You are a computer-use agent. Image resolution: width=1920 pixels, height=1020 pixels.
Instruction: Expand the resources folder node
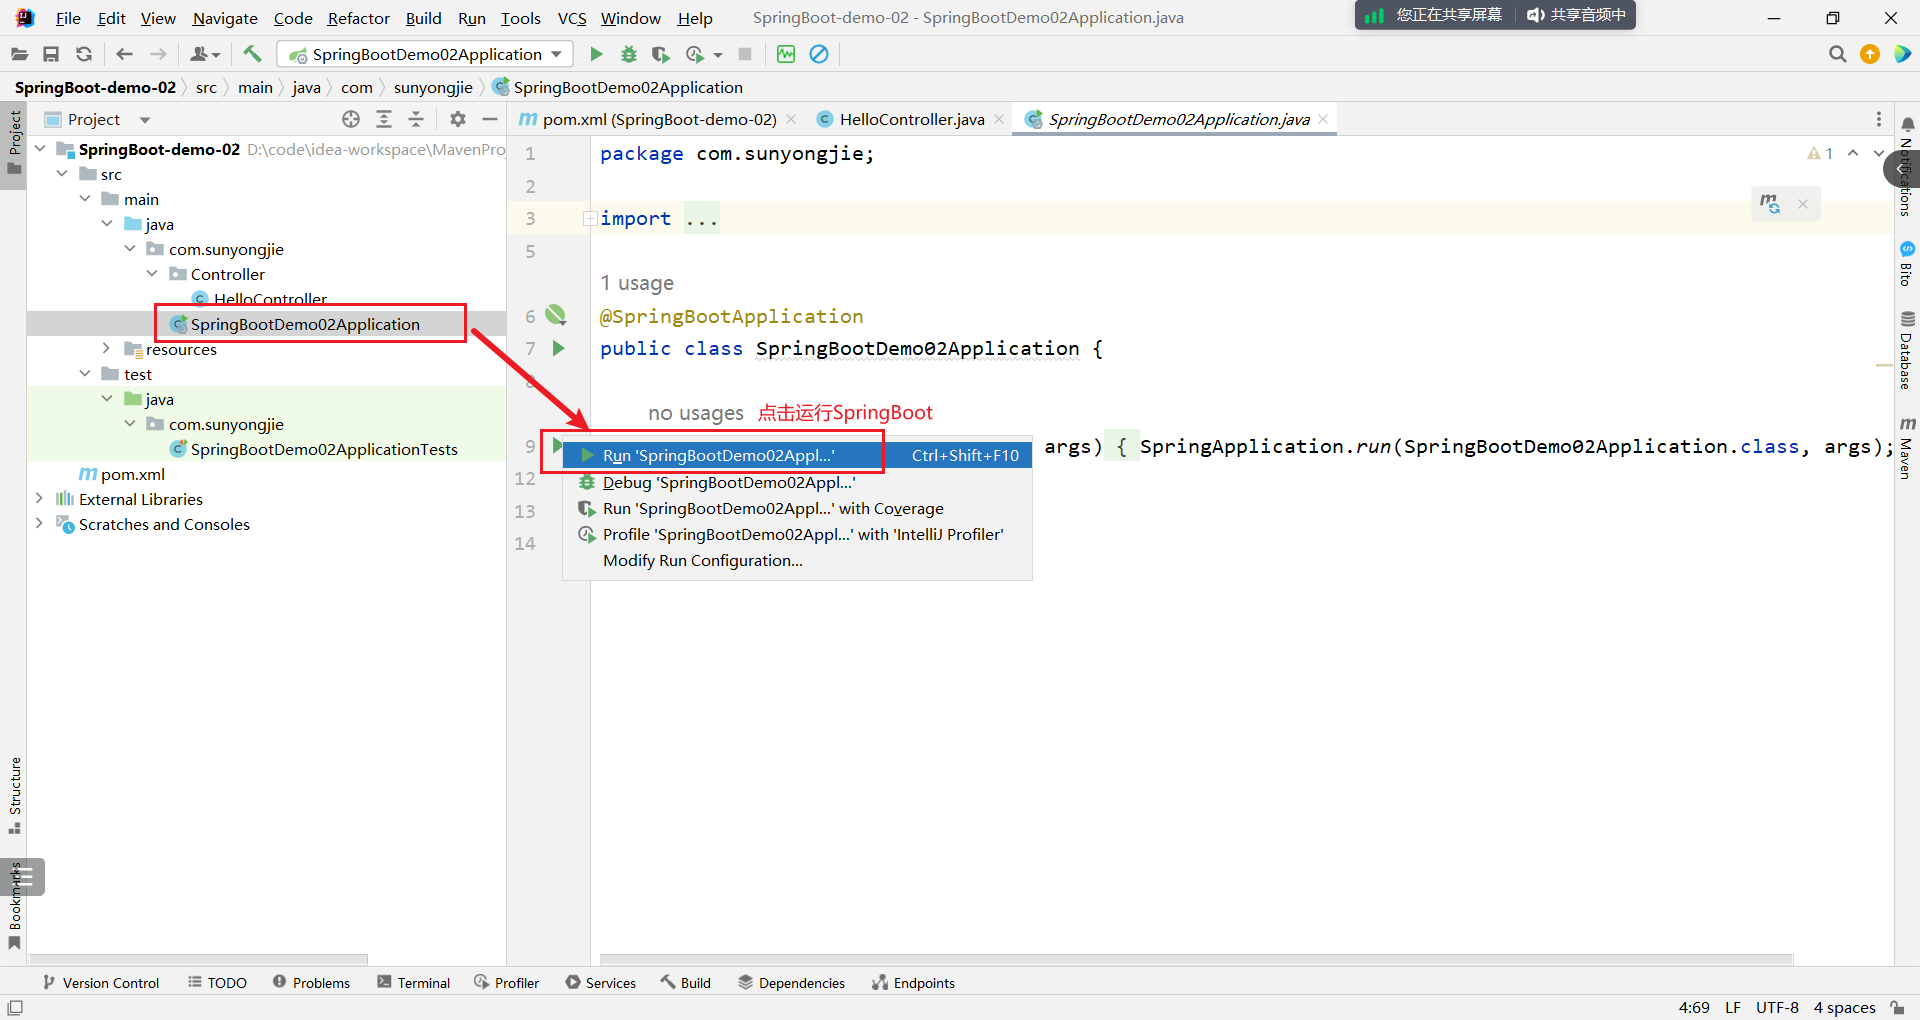click(x=107, y=349)
